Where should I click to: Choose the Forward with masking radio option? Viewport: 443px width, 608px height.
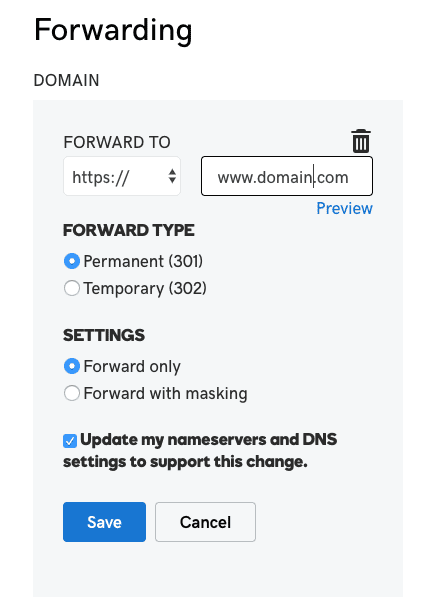coord(72,393)
